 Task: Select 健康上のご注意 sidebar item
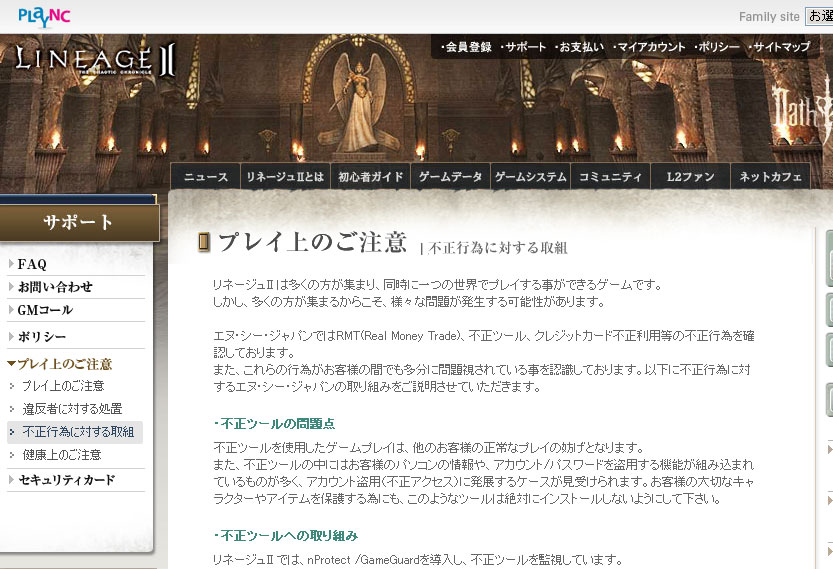click(62, 455)
